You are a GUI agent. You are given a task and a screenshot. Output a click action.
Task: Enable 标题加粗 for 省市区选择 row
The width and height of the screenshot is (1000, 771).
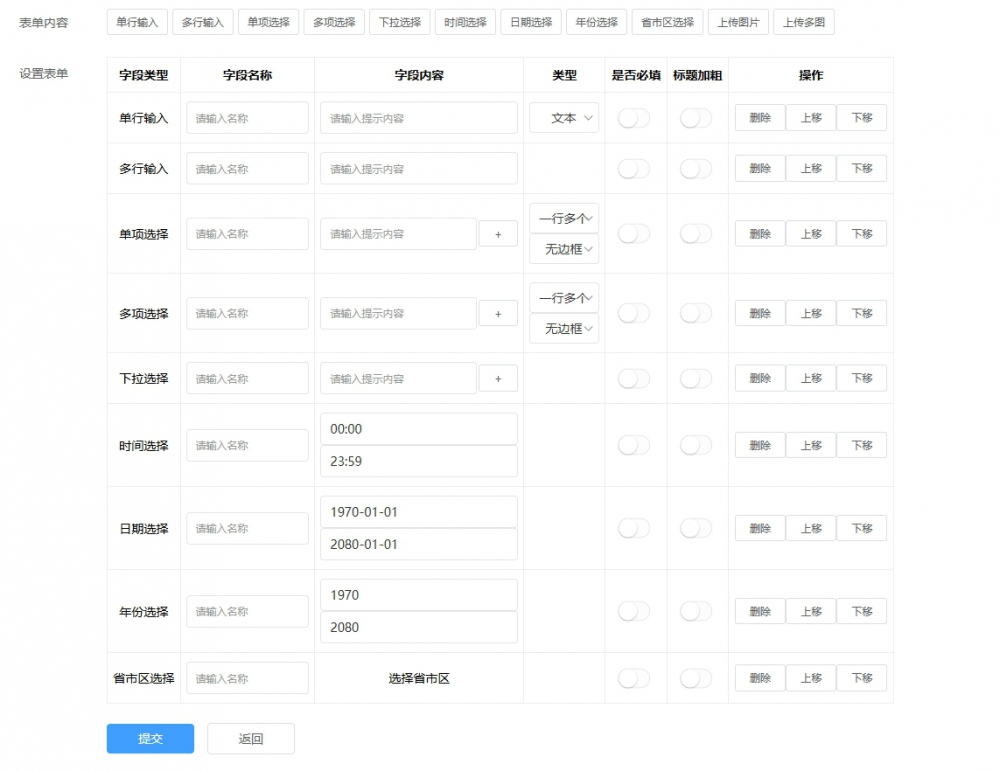pos(695,678)
